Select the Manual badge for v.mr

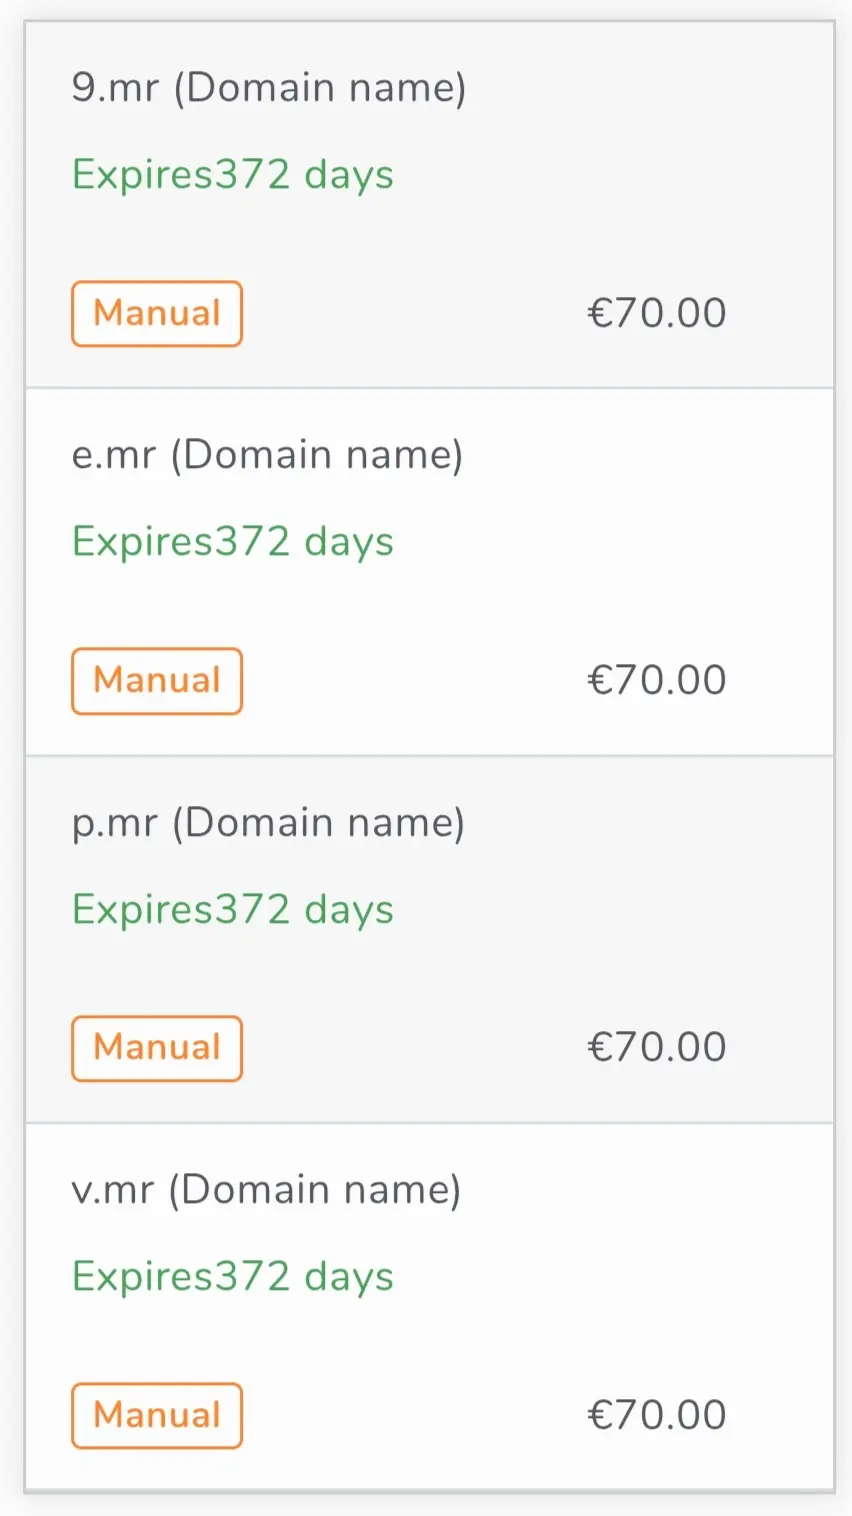[x=157, y=1416]
